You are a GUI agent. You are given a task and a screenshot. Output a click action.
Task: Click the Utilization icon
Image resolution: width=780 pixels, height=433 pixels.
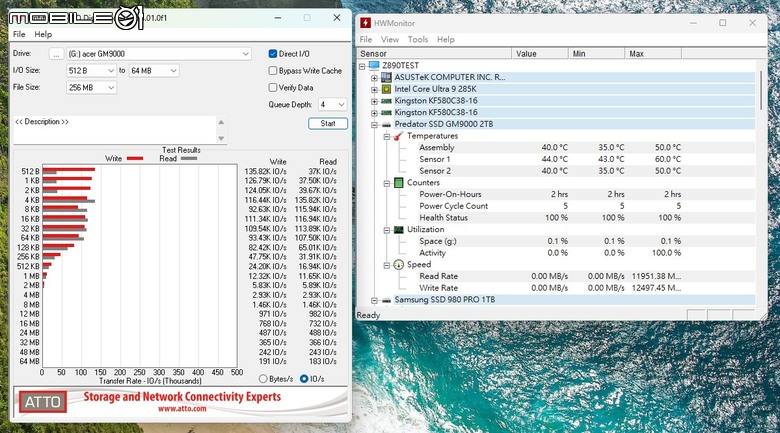[398, 229]
